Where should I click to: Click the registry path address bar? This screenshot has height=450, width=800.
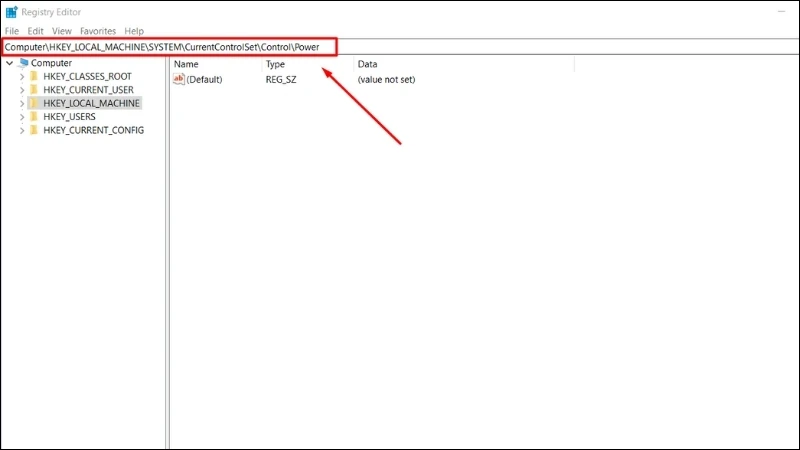(x=401, y=47)
